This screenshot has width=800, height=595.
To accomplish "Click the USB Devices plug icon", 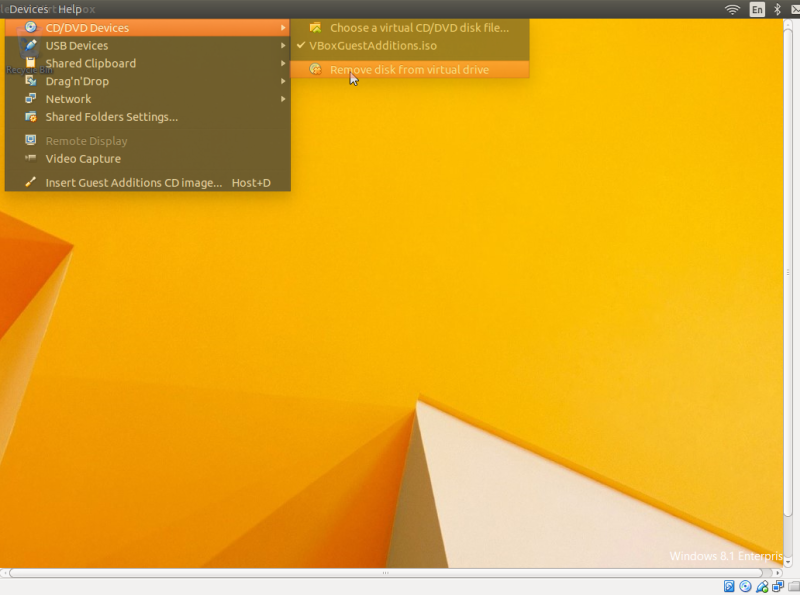I will point(31,45).
